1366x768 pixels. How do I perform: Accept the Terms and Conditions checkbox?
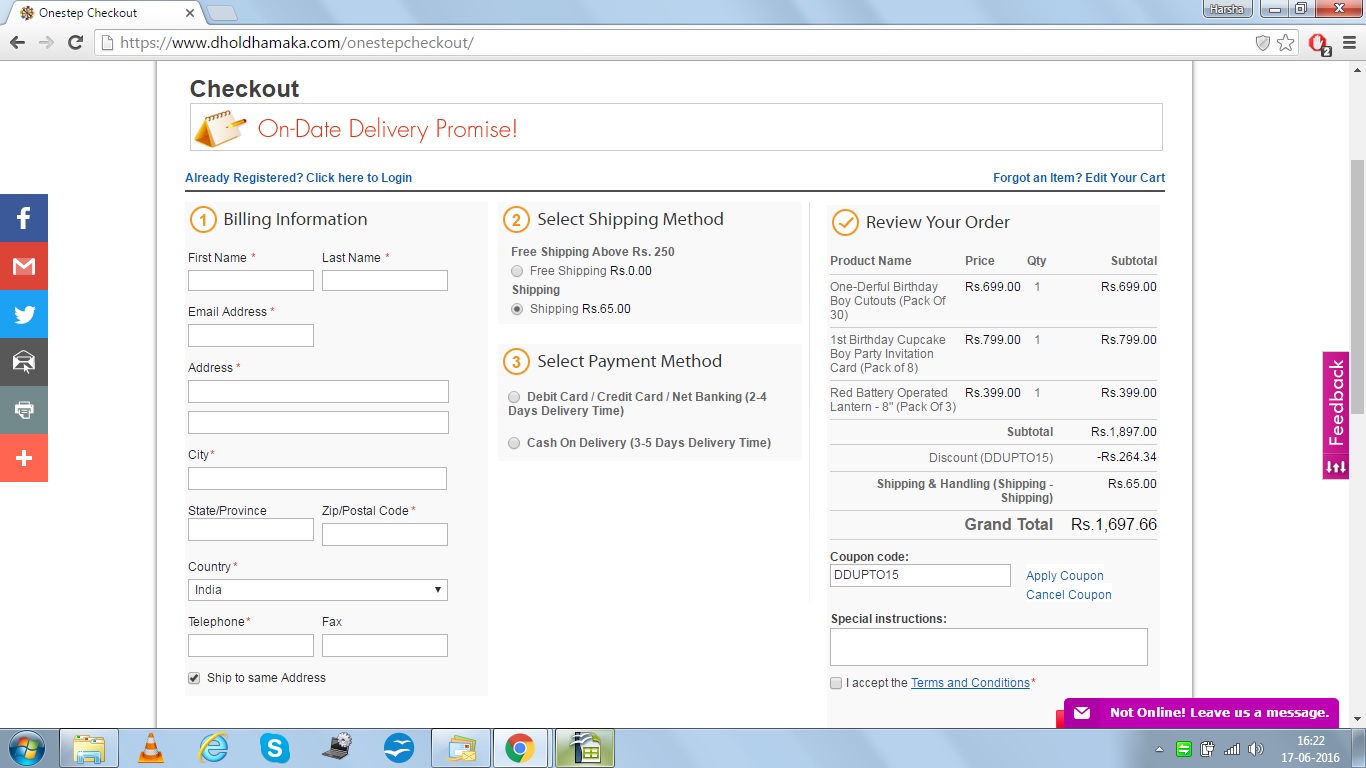click(x=836, y=683)
